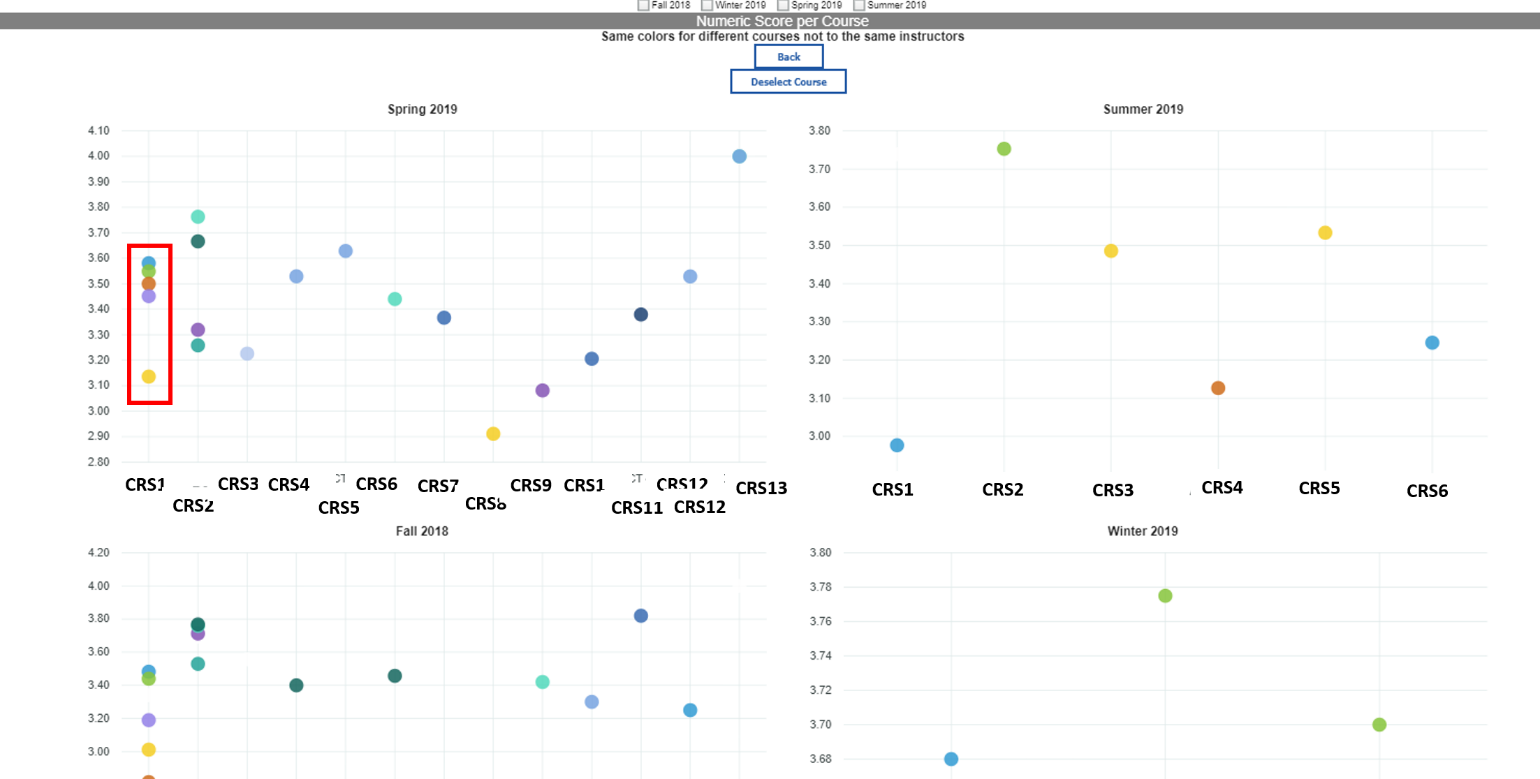Viewport: 1540px width, 779px height.
Task: Enable the Summer 2019 checkbox
Action: pos(859,5)
